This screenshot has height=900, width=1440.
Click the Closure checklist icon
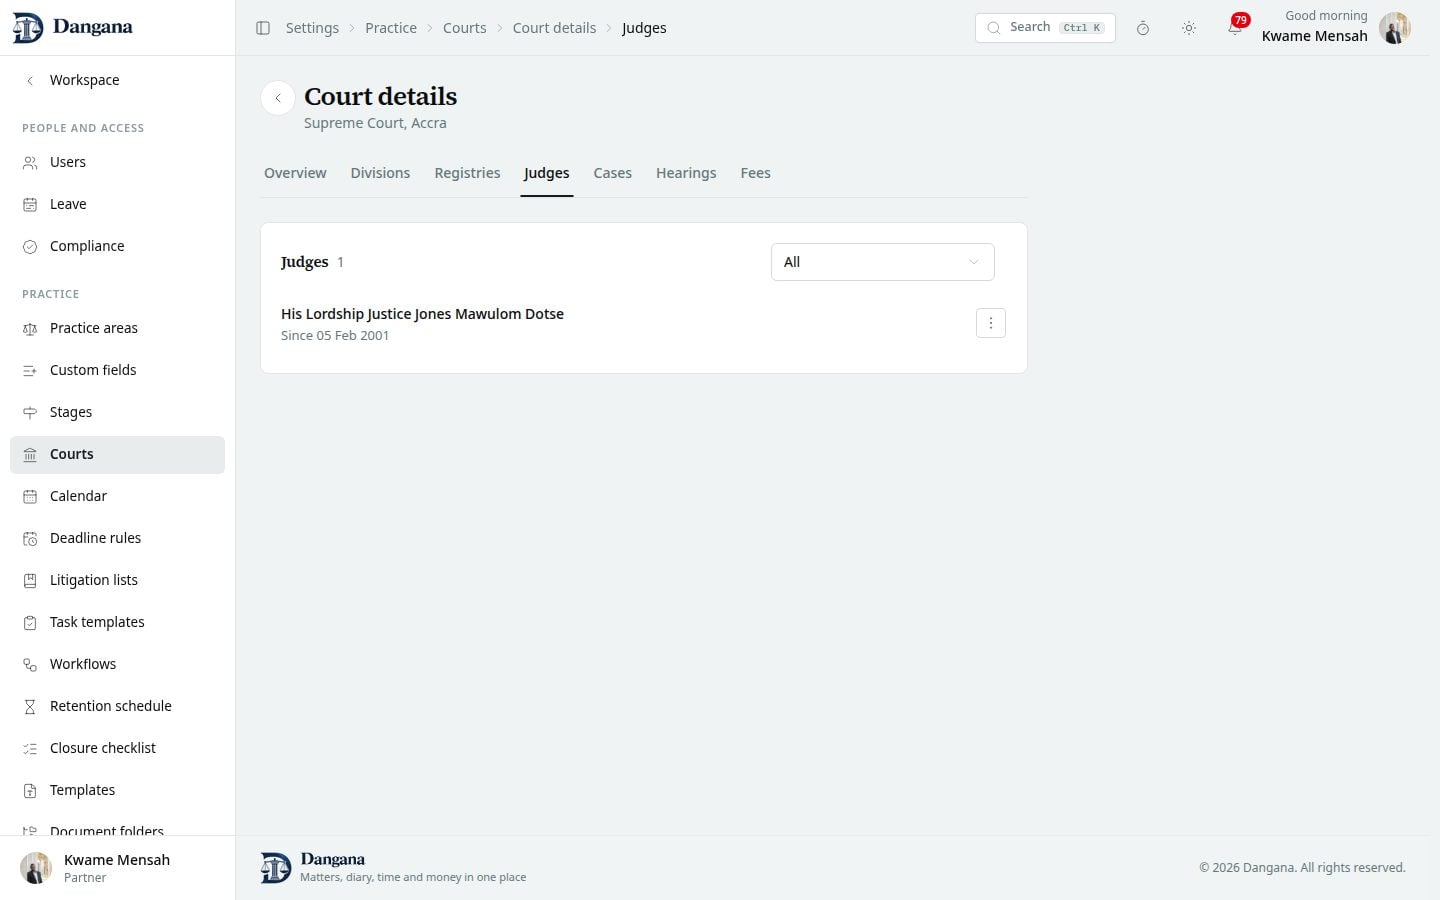pyautogui.click(x=30, y=748)
